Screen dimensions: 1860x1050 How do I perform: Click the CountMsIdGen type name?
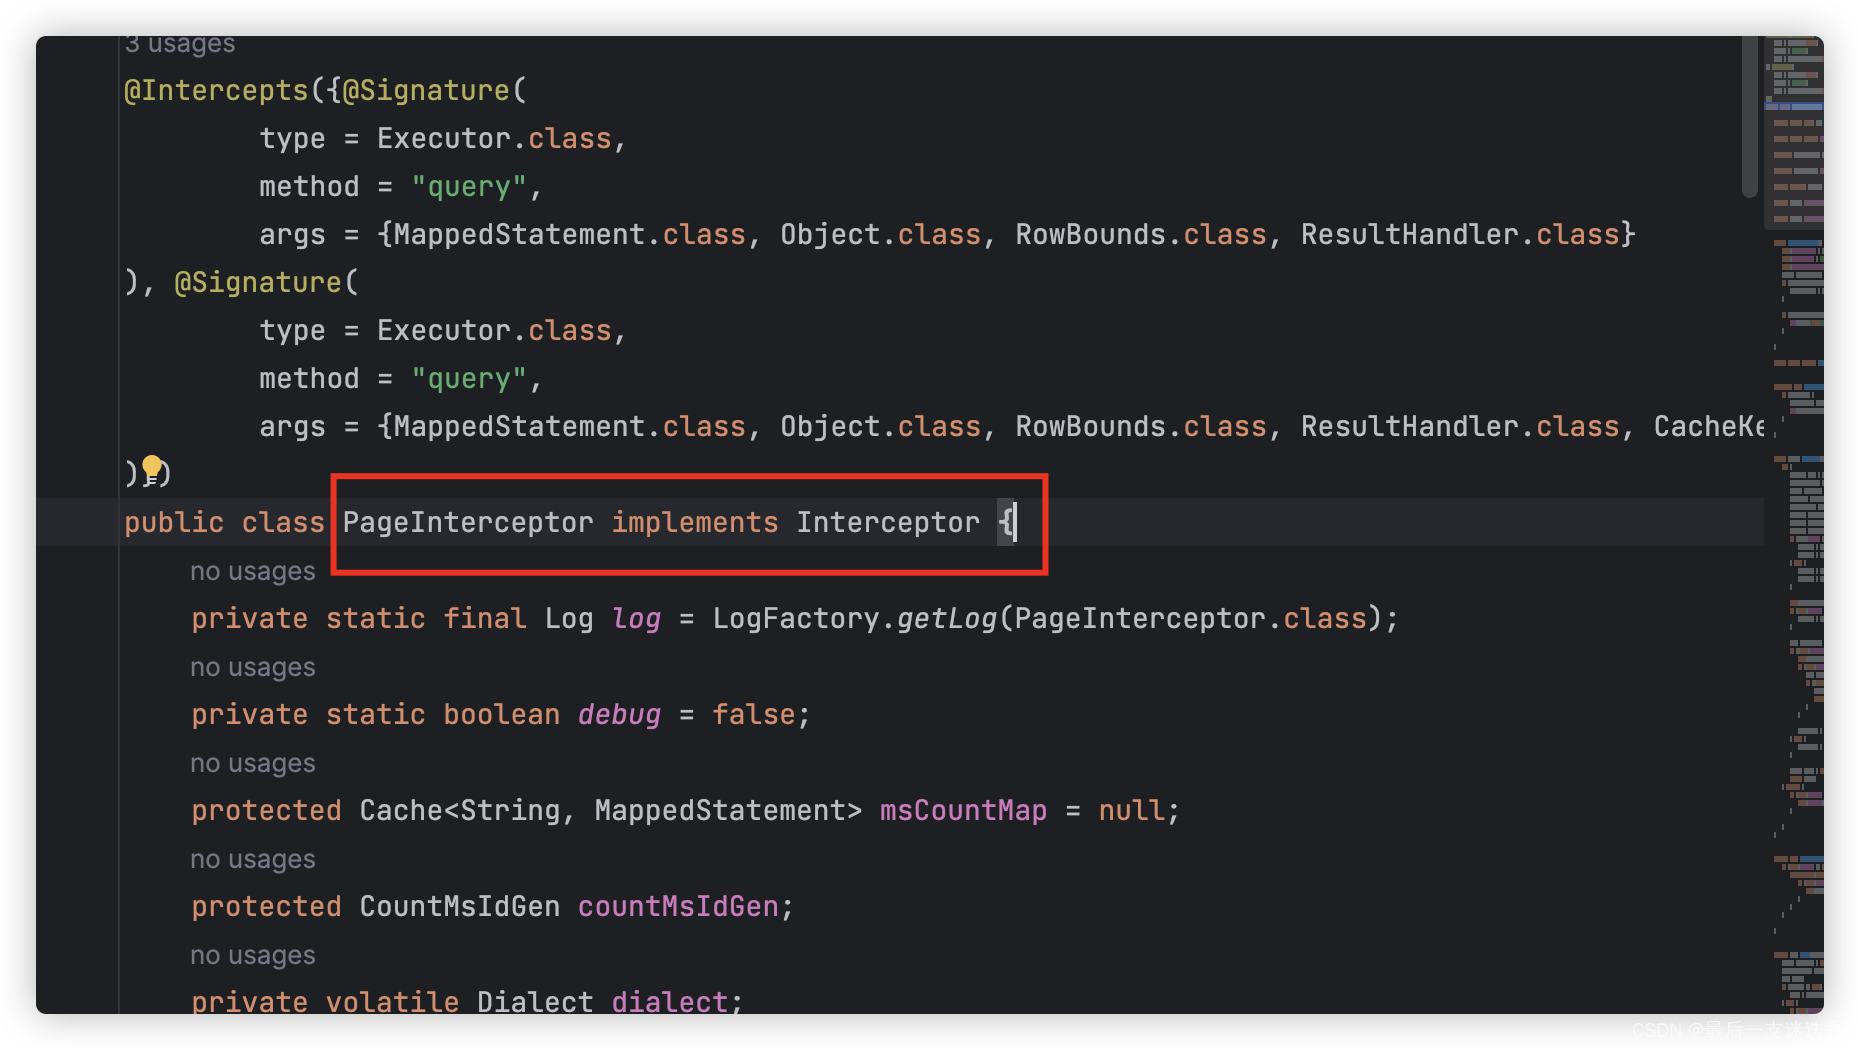(x=460, y=906)
